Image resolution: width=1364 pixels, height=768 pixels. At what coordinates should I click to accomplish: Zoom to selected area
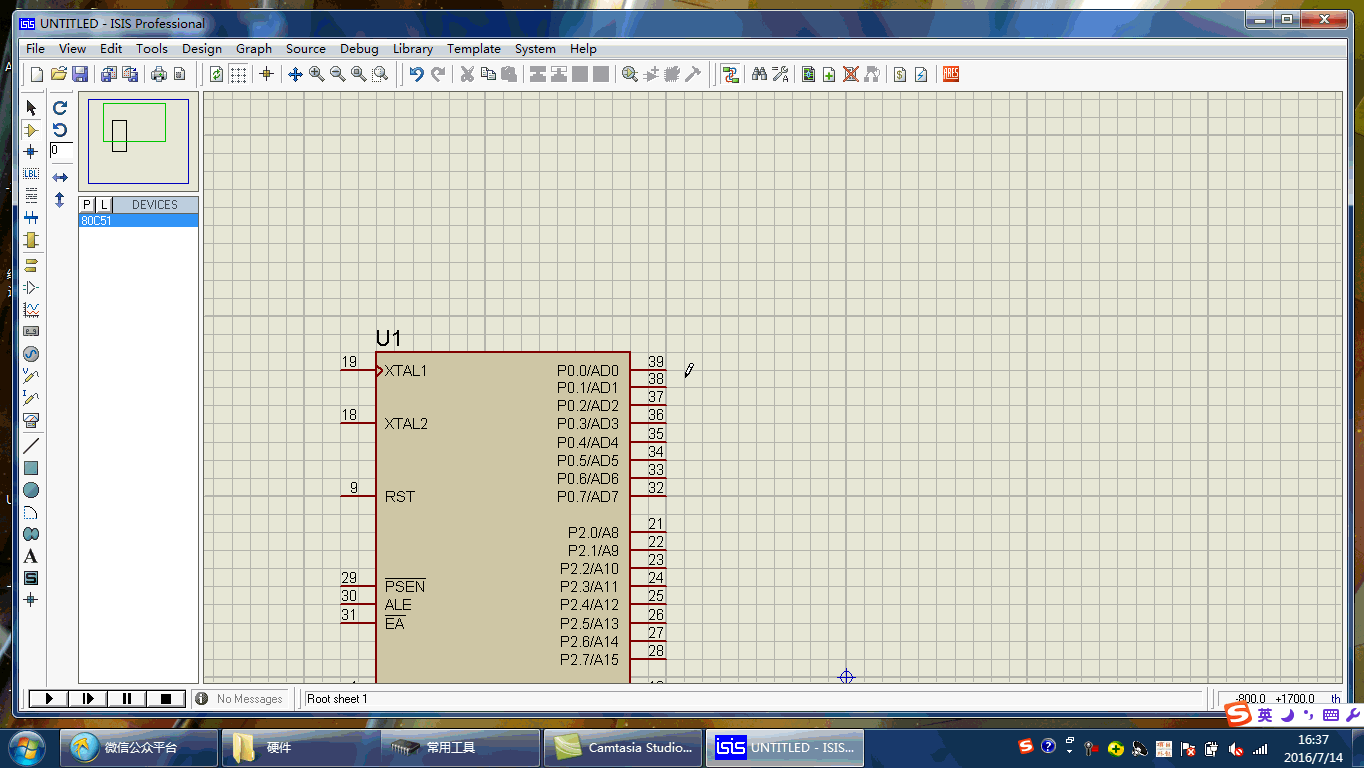point(380,74)
